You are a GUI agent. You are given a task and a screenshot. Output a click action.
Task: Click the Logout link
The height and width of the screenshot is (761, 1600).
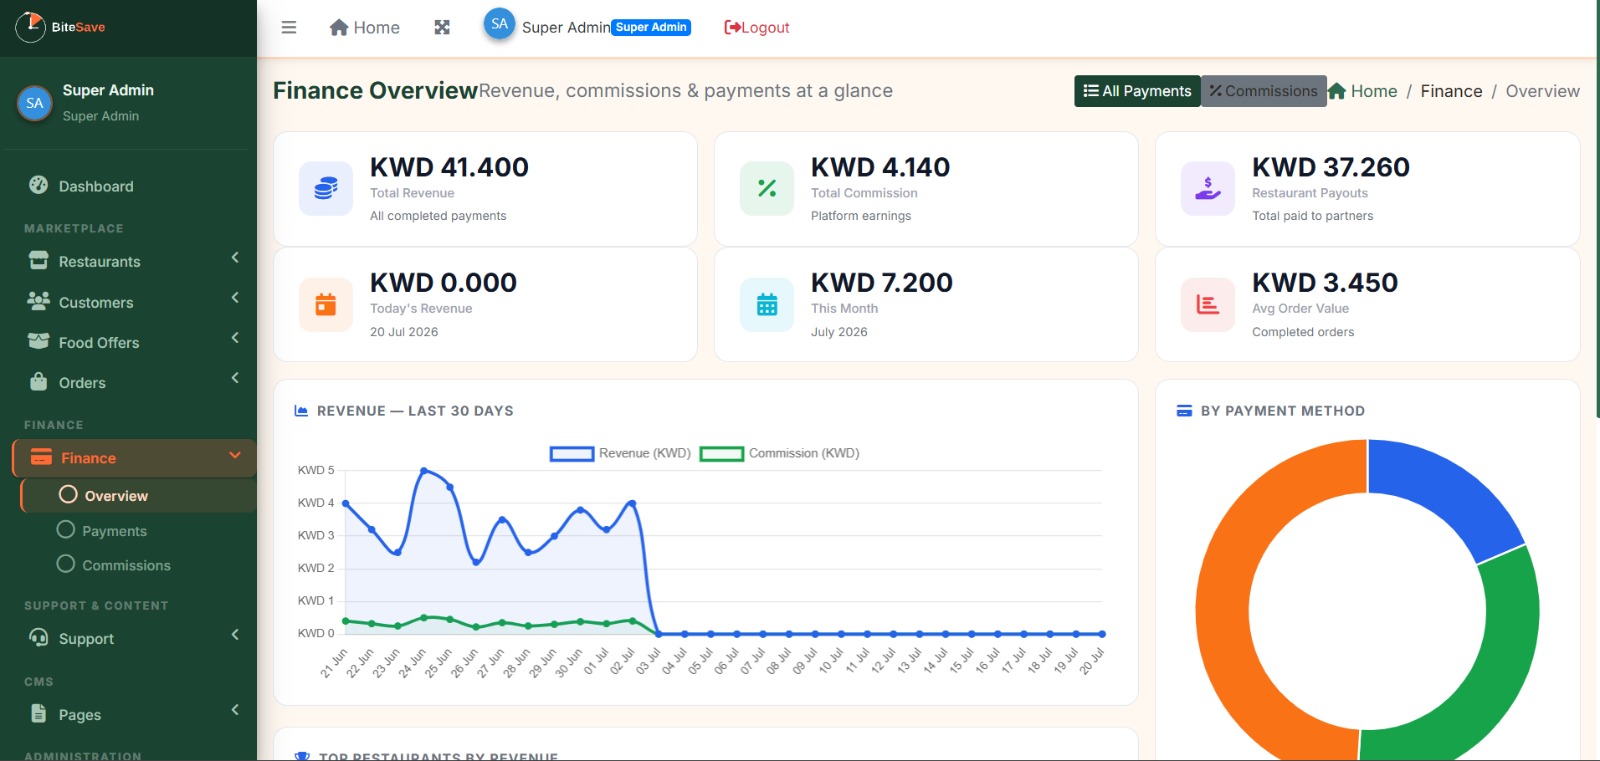pyautogui.click(x=757, y=28)
